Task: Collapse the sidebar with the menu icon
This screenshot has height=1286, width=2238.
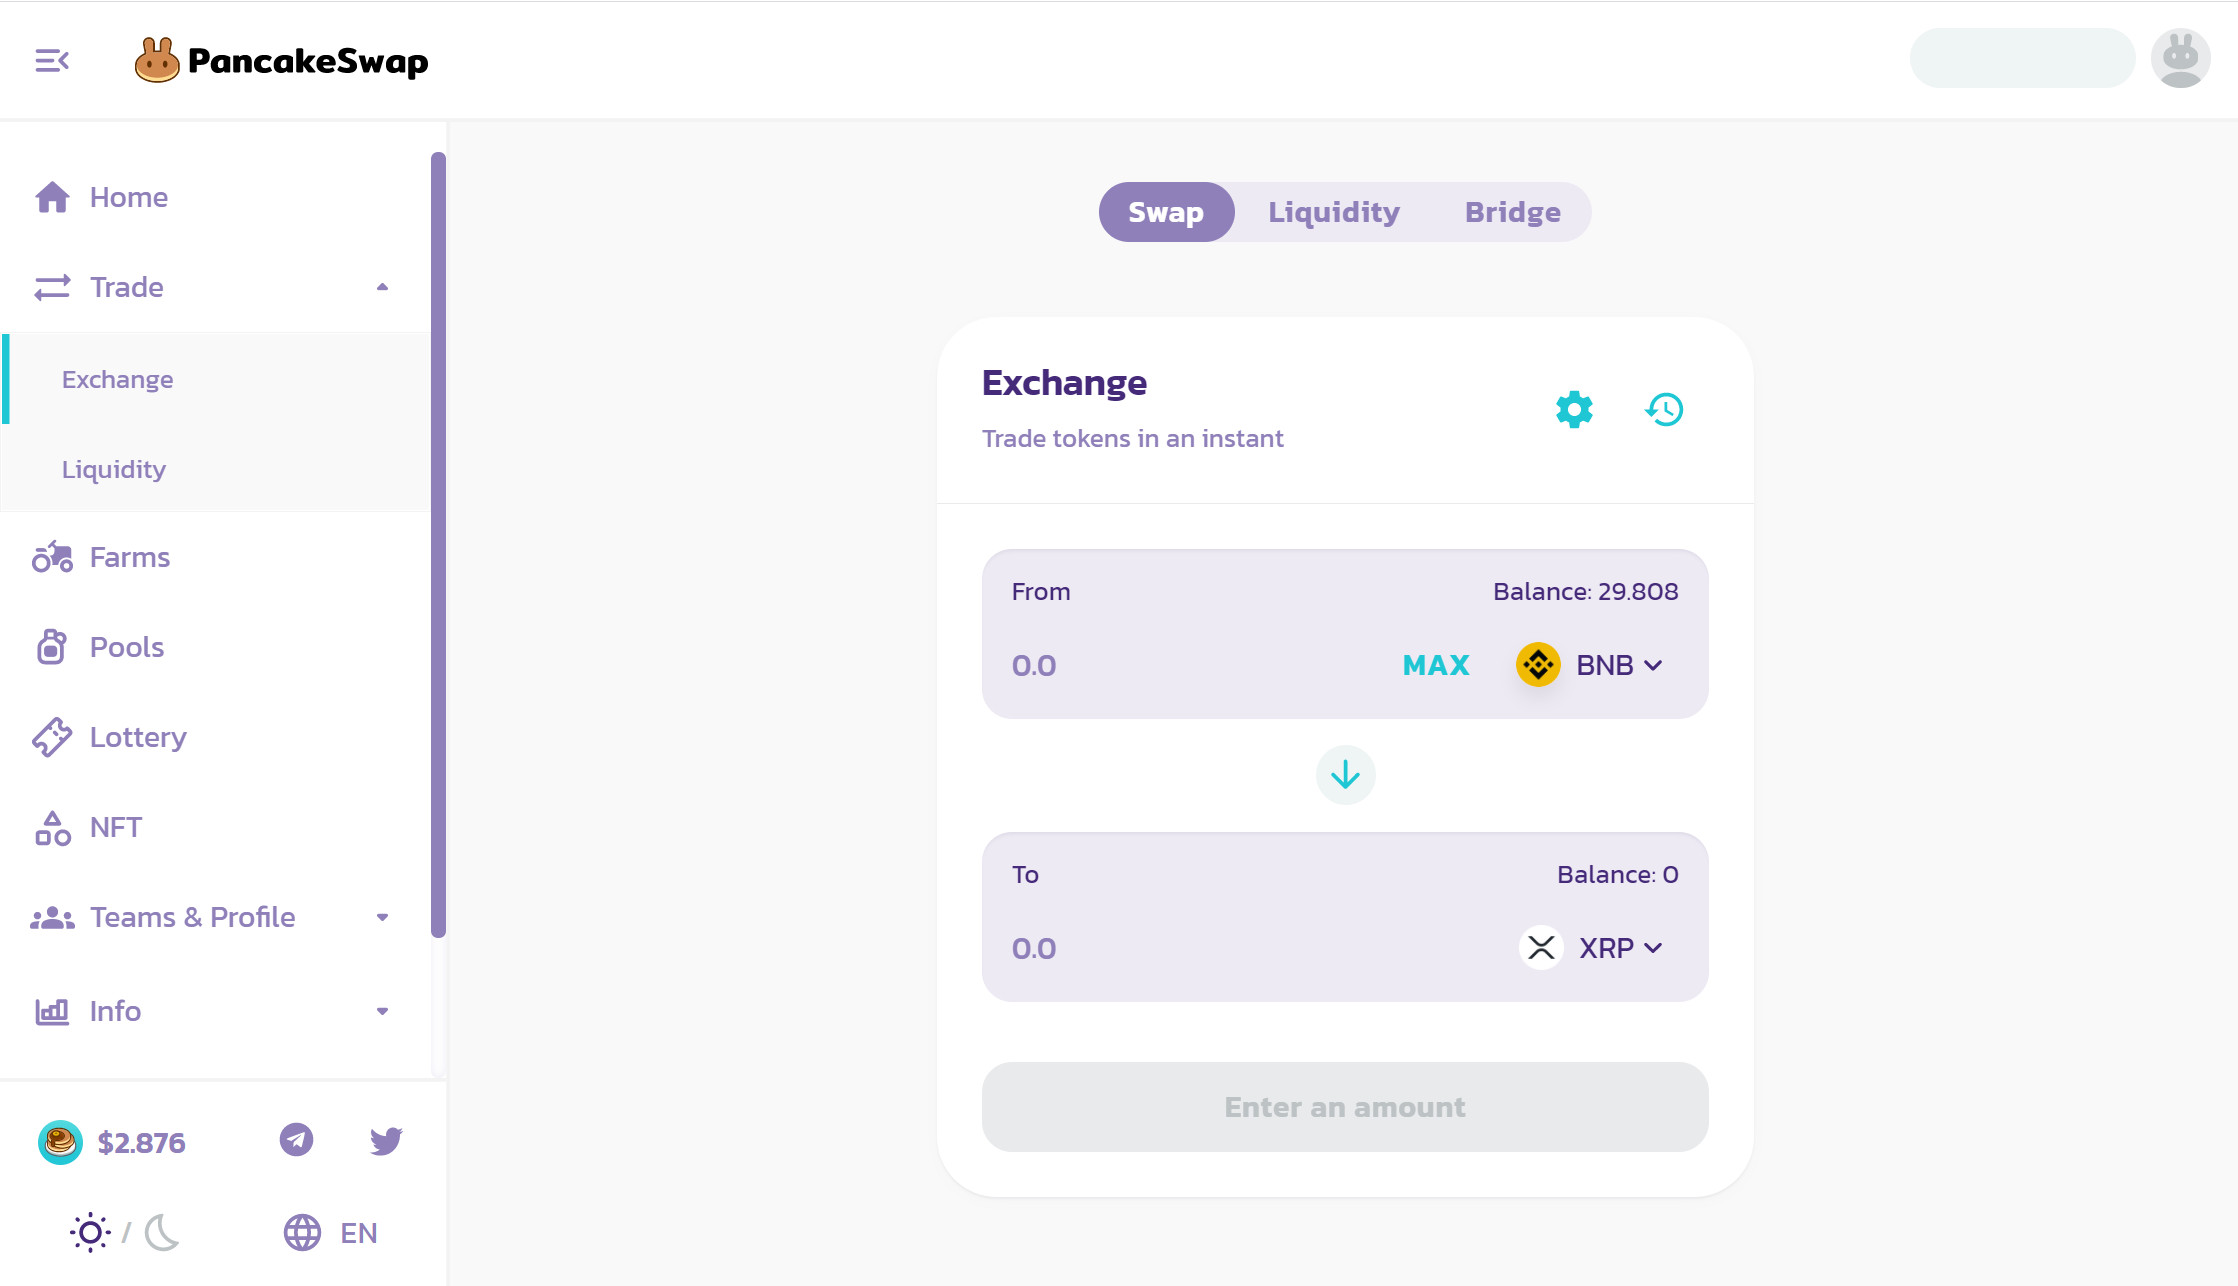Action: [x=52, y=61]
